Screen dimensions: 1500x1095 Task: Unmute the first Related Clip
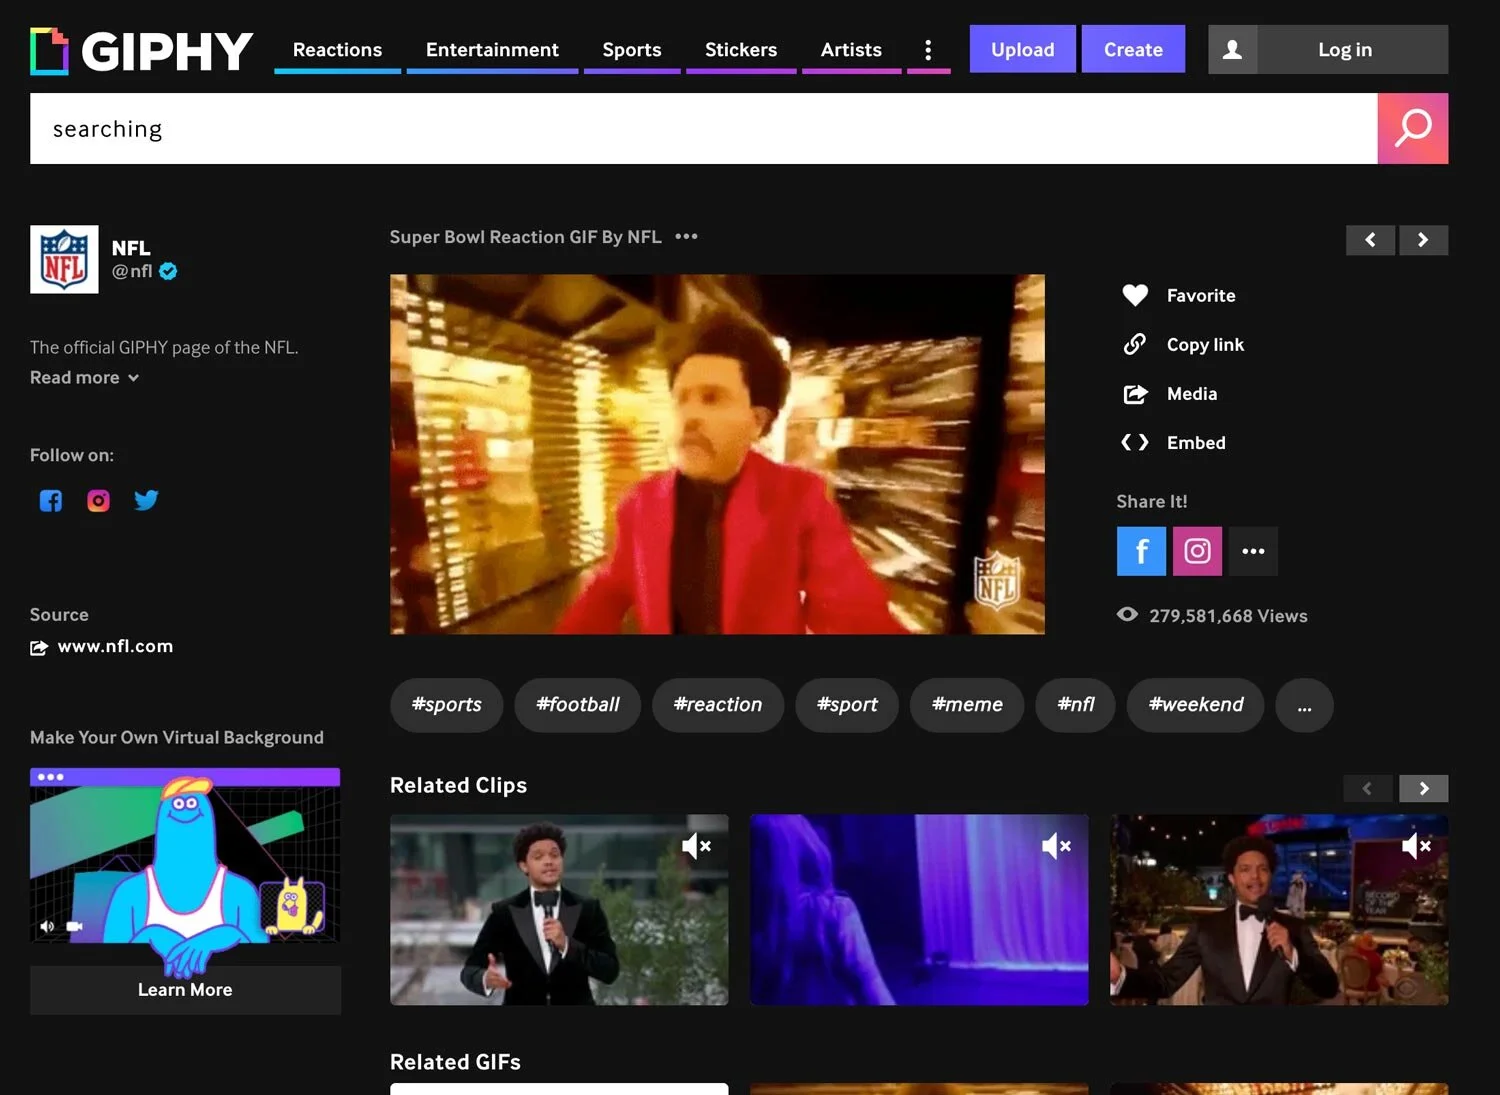(697, 845)
